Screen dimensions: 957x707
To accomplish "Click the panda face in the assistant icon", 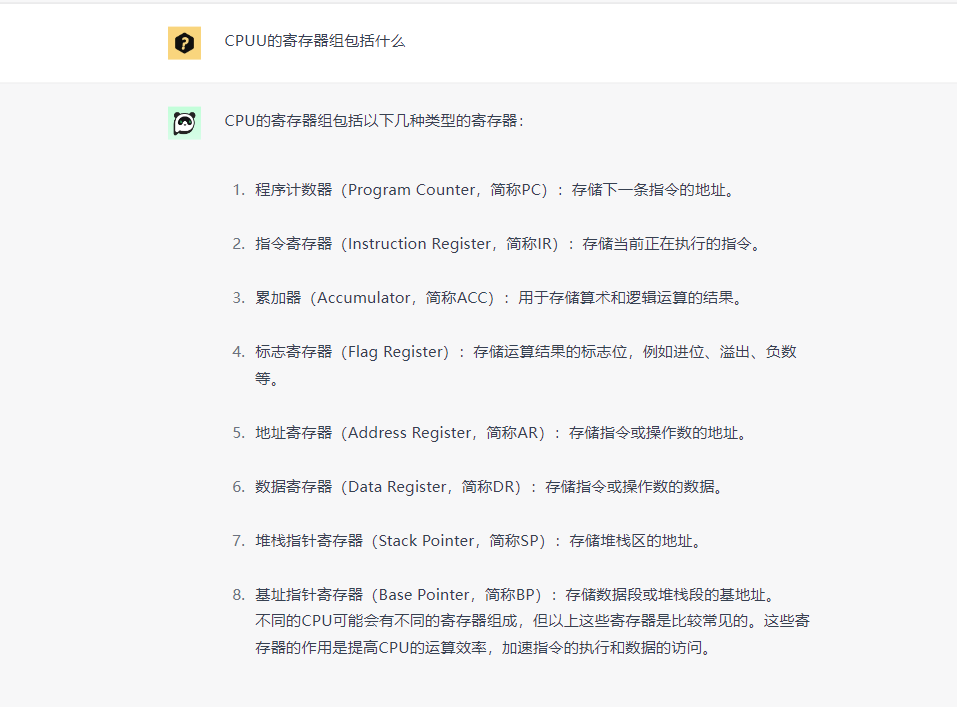I will (x=184, y=122).
